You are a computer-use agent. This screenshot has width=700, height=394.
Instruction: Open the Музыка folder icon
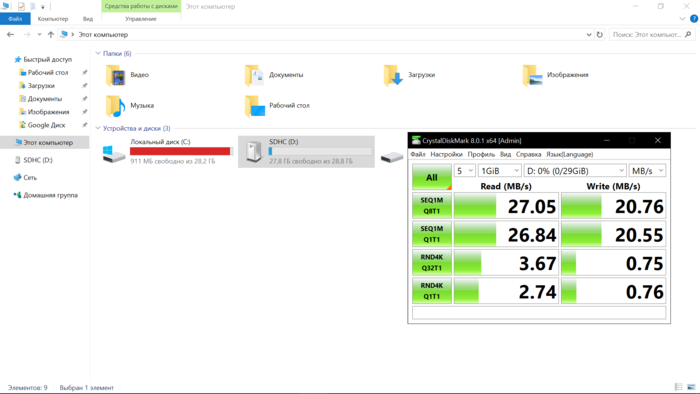click(x=115, y=106)
